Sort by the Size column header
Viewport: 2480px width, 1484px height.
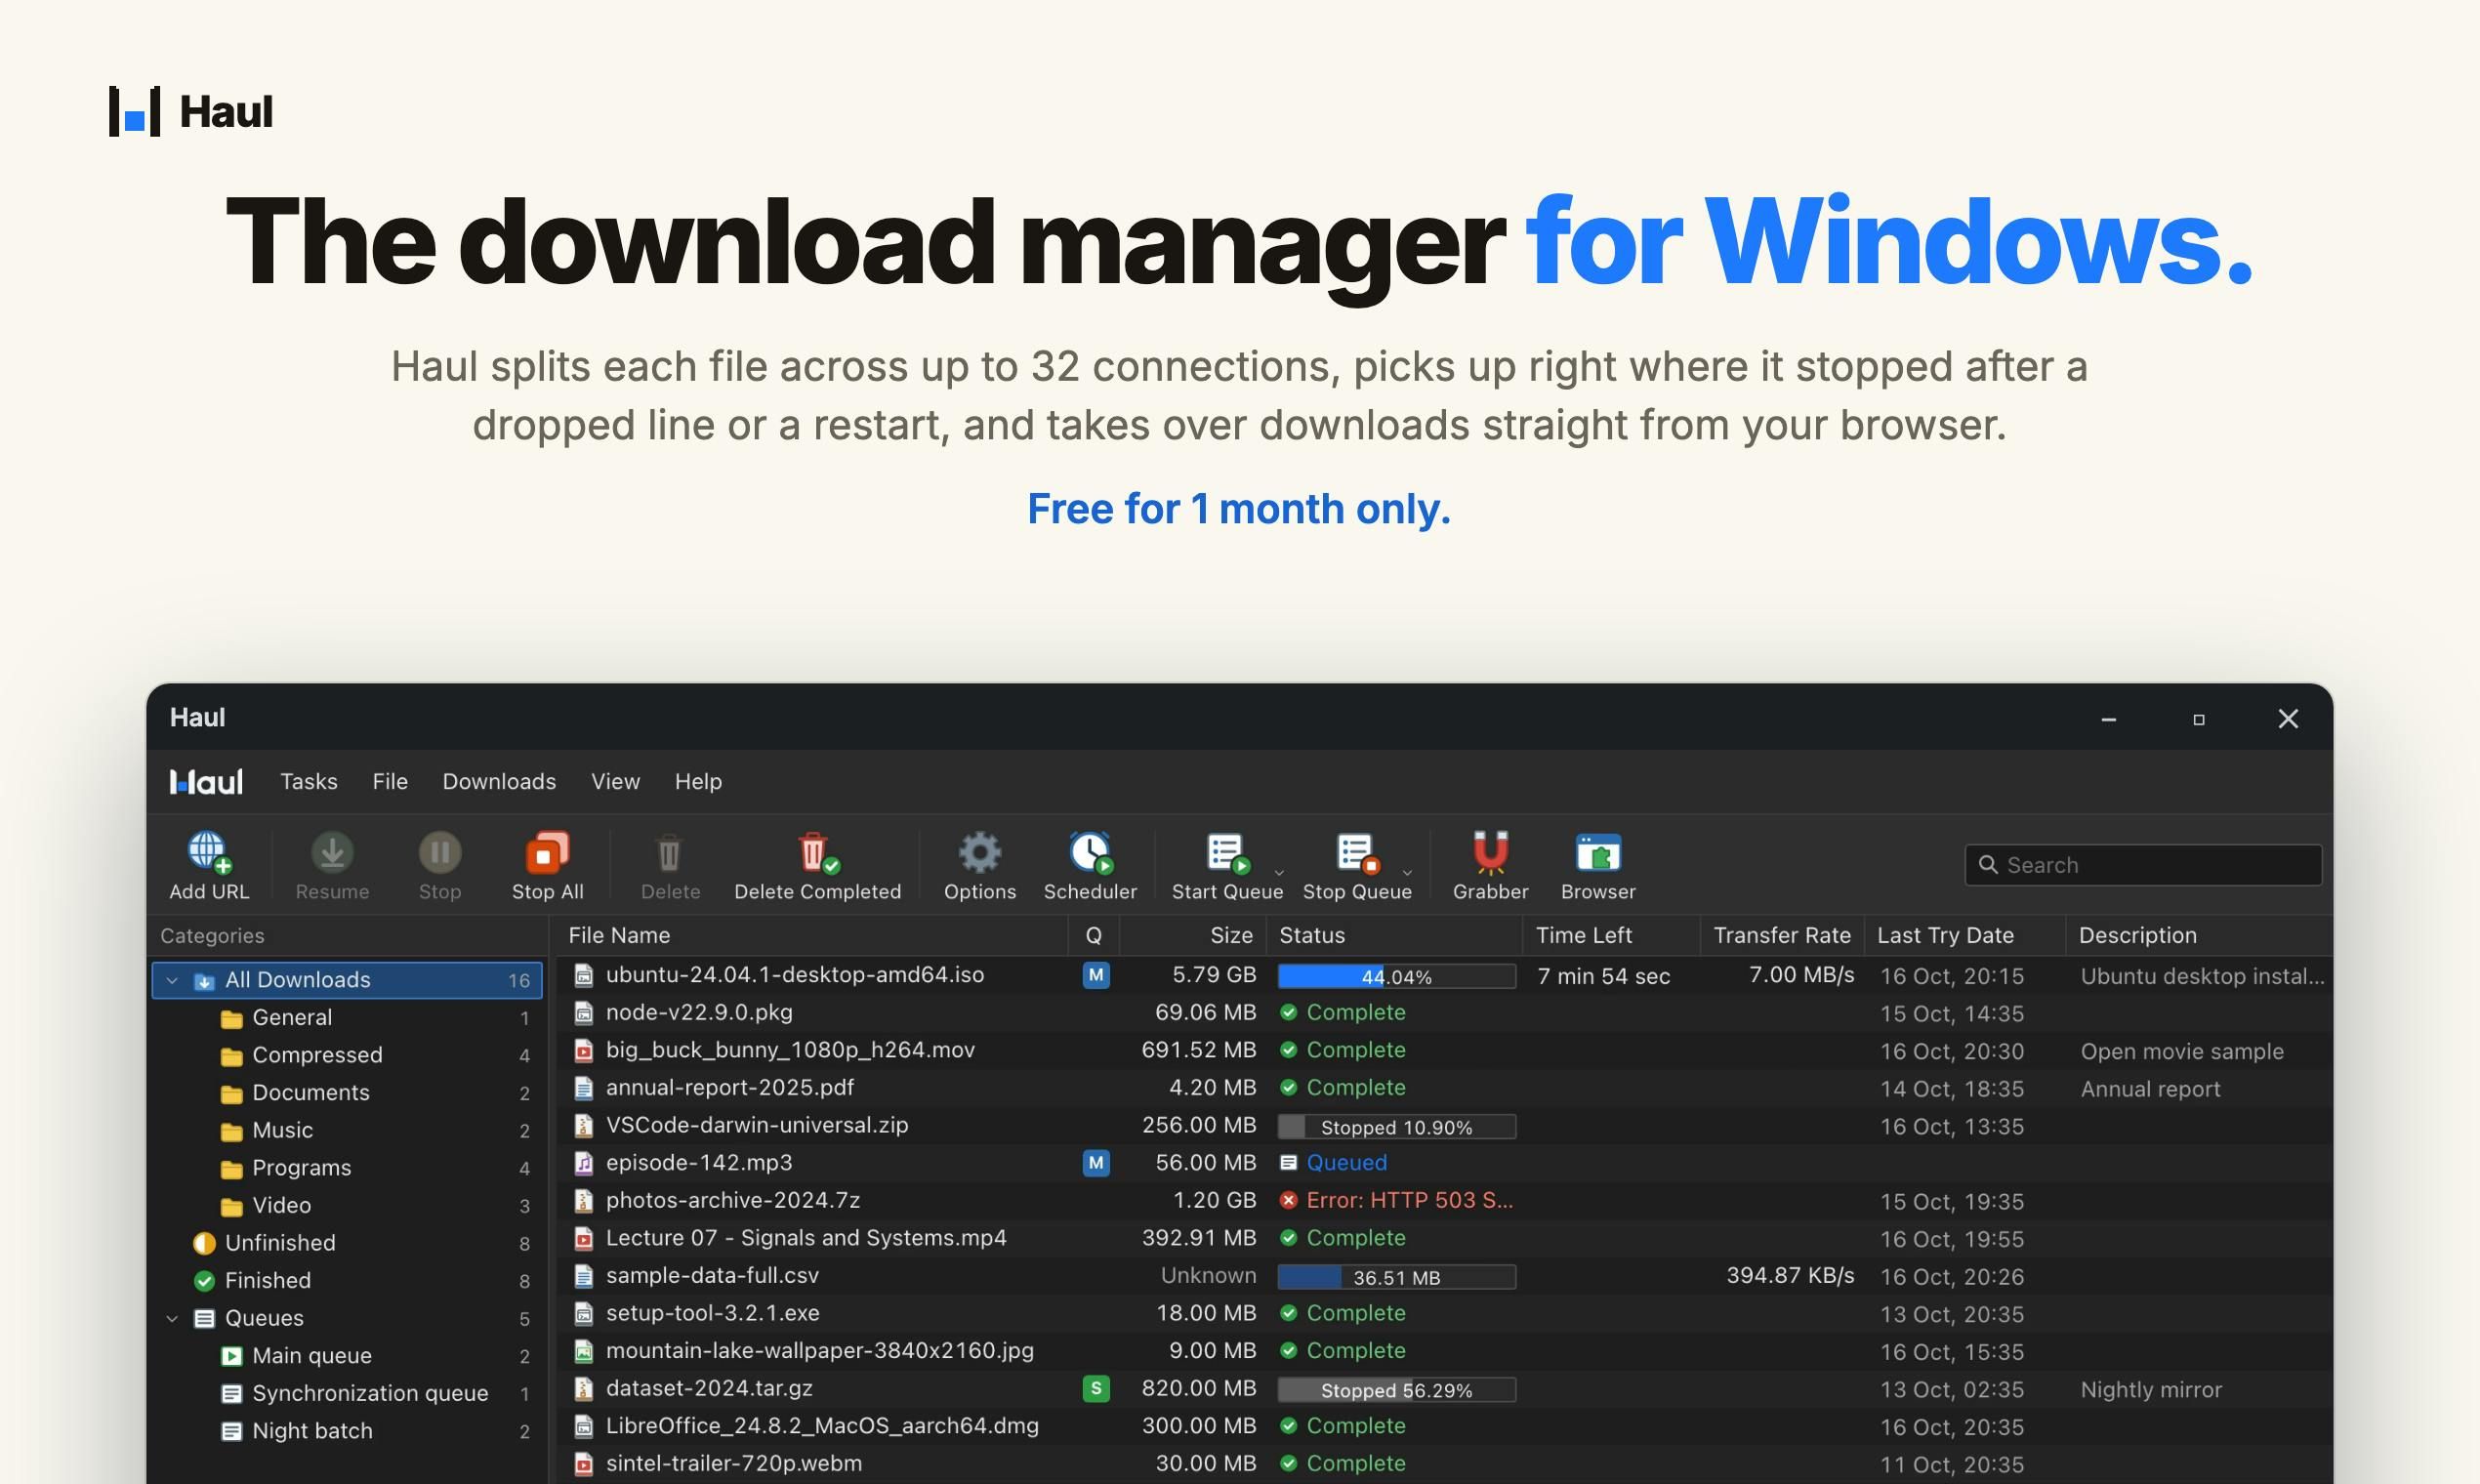click(x=1193, y=936)
